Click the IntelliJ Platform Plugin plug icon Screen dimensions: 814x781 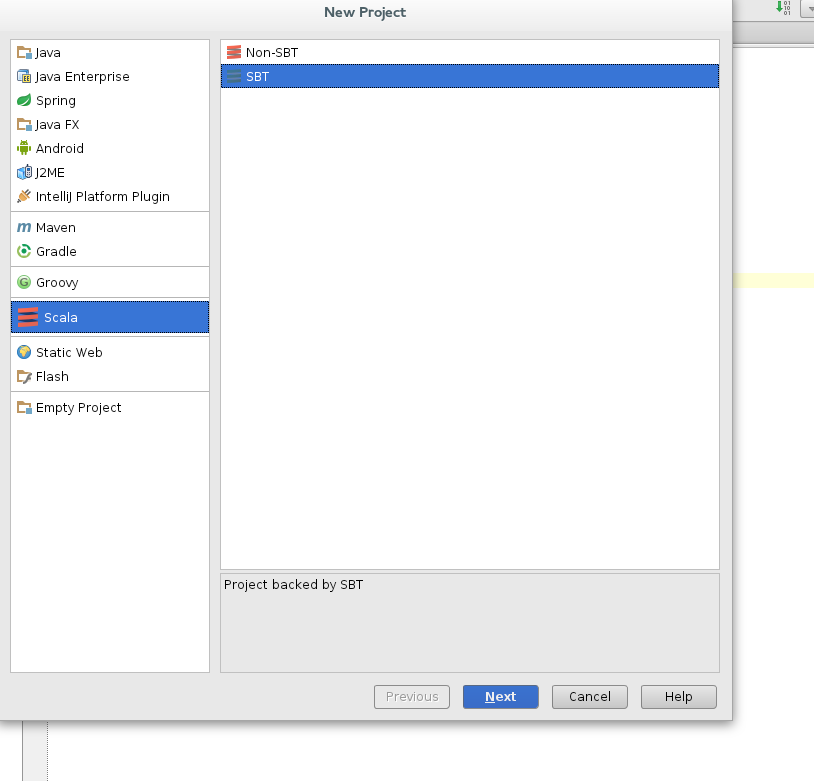(x=24, y=196)
